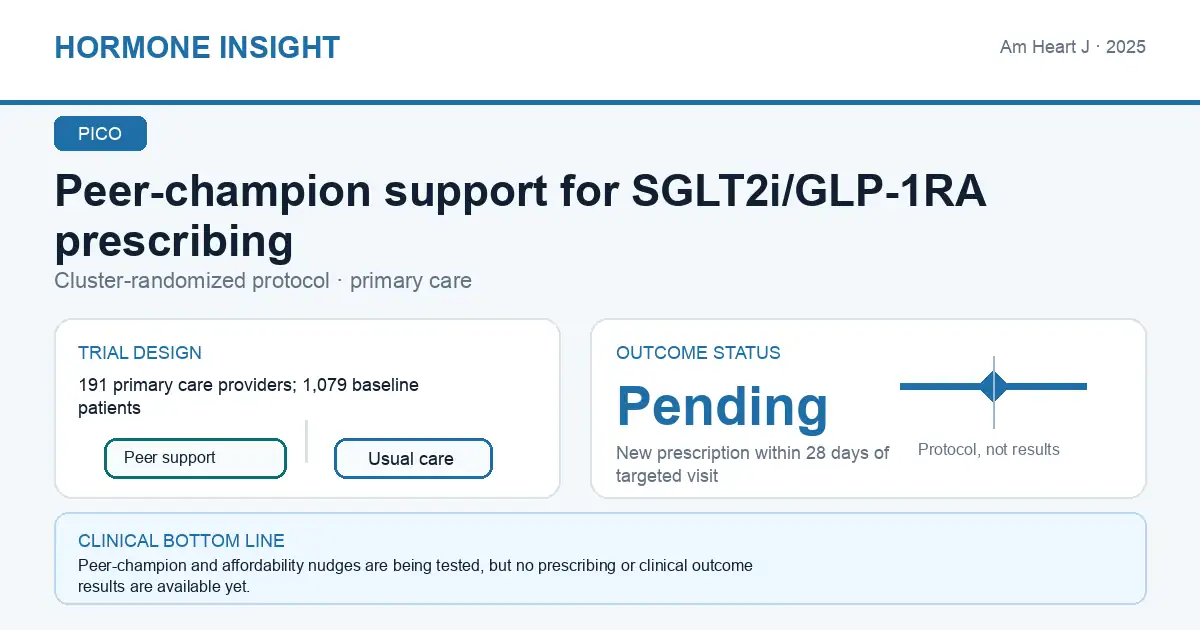Select the Peer support arm pill
The width and height of the screenshot is (1200, 630).
195,458
